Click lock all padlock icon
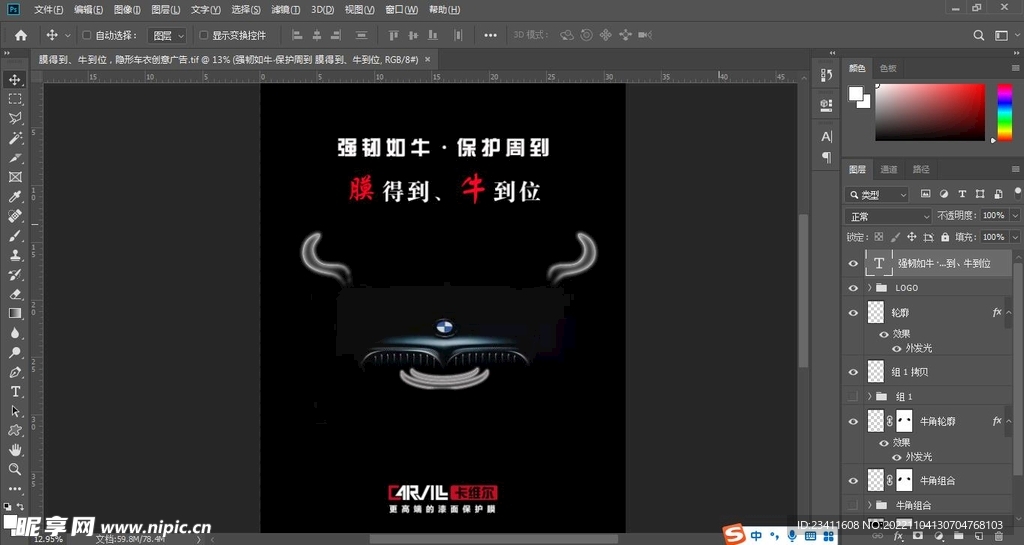 (x=945, y=237)
